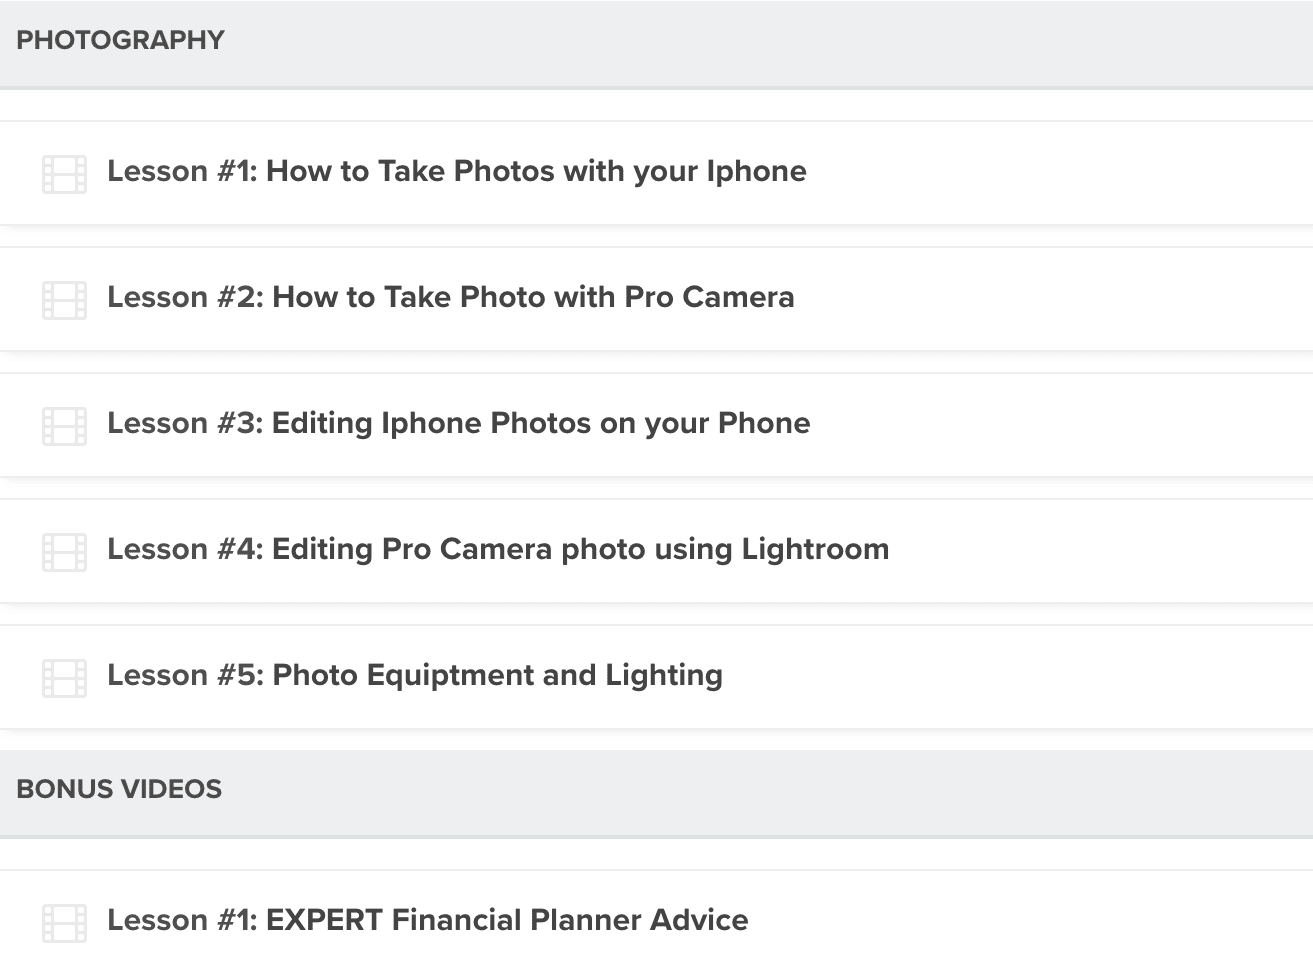Open the EXPERT Financial Planner Advice lesson
Screen dimensions: 1313x970
coord(656,920)
